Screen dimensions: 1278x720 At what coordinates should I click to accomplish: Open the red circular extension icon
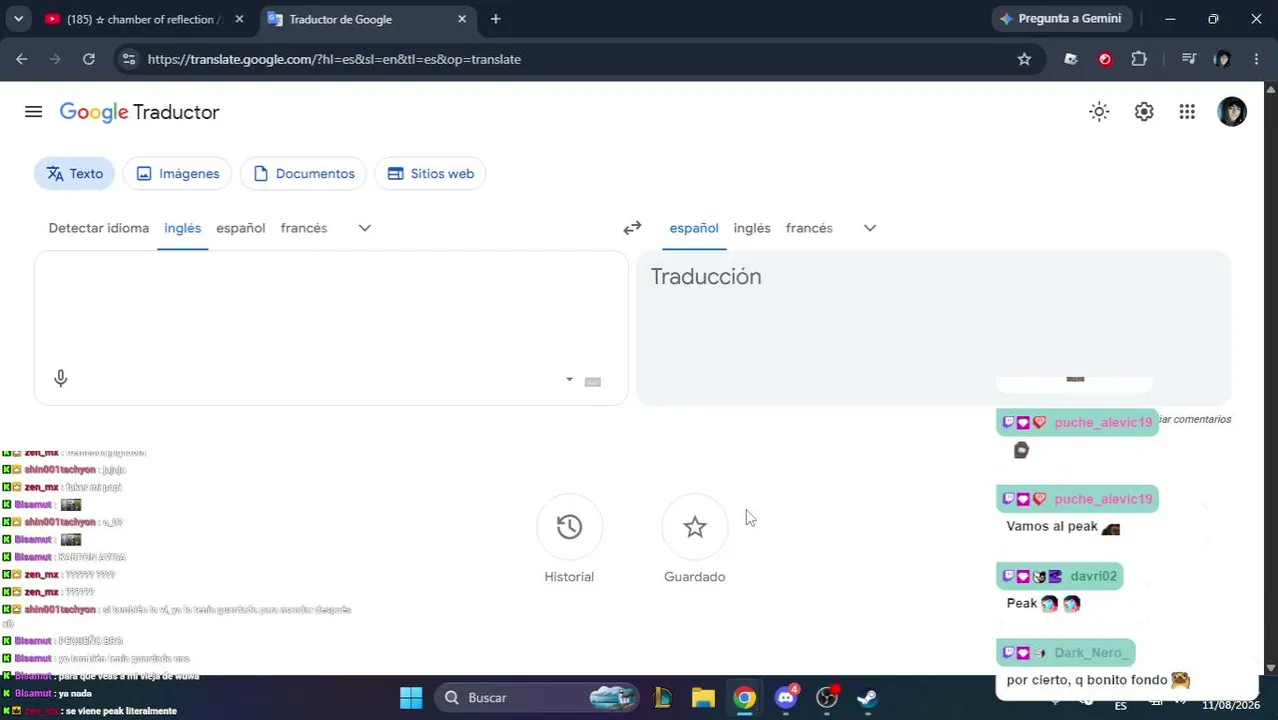[x=1105, y=59]
